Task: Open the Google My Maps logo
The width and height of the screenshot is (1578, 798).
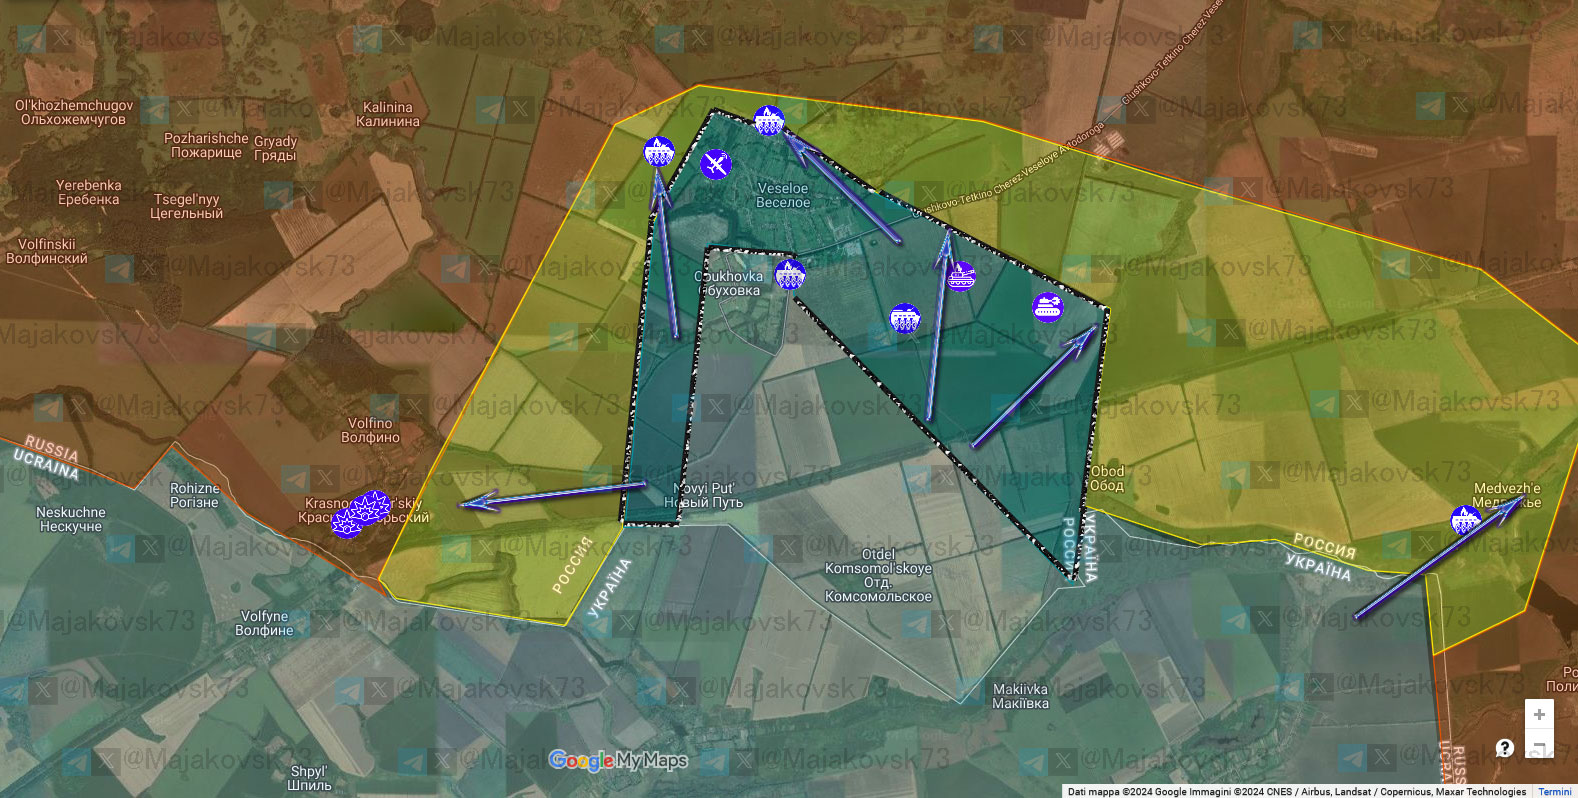Action: (619, 761)
